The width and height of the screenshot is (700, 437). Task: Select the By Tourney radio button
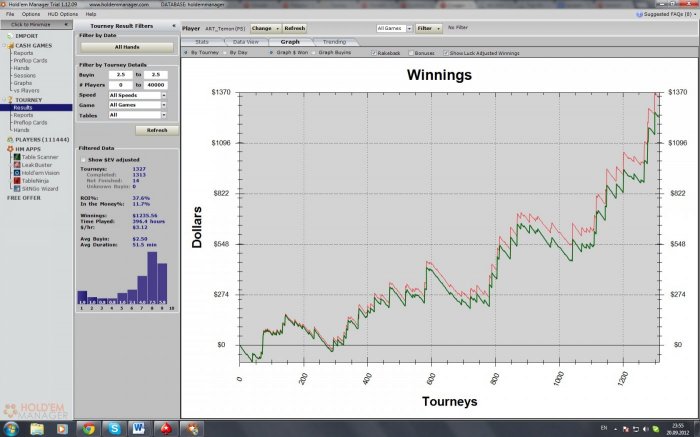186,53
